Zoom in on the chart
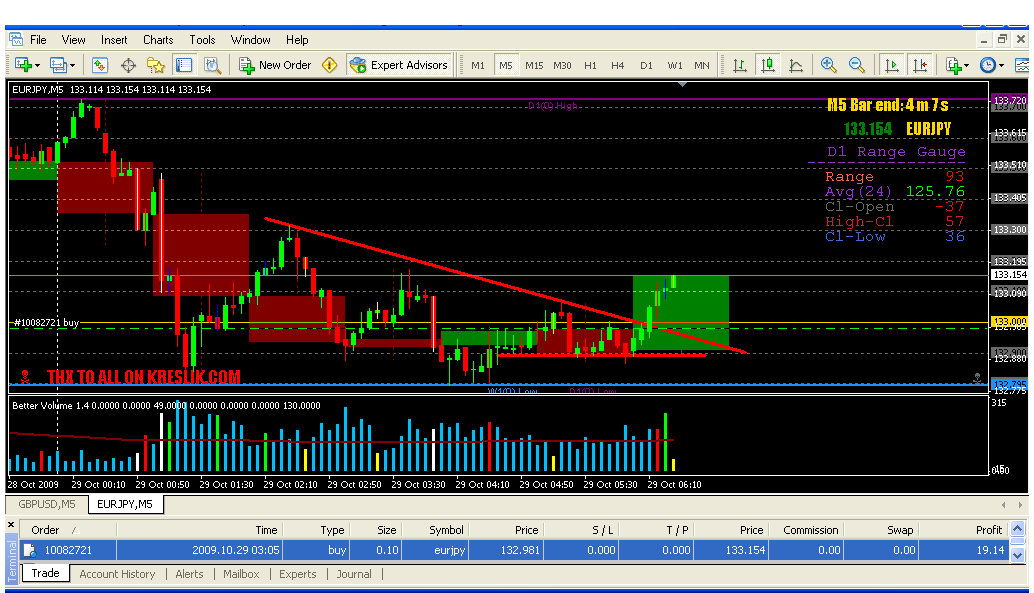The height and width of the screenshot is (593, 1034). (829, 65)
